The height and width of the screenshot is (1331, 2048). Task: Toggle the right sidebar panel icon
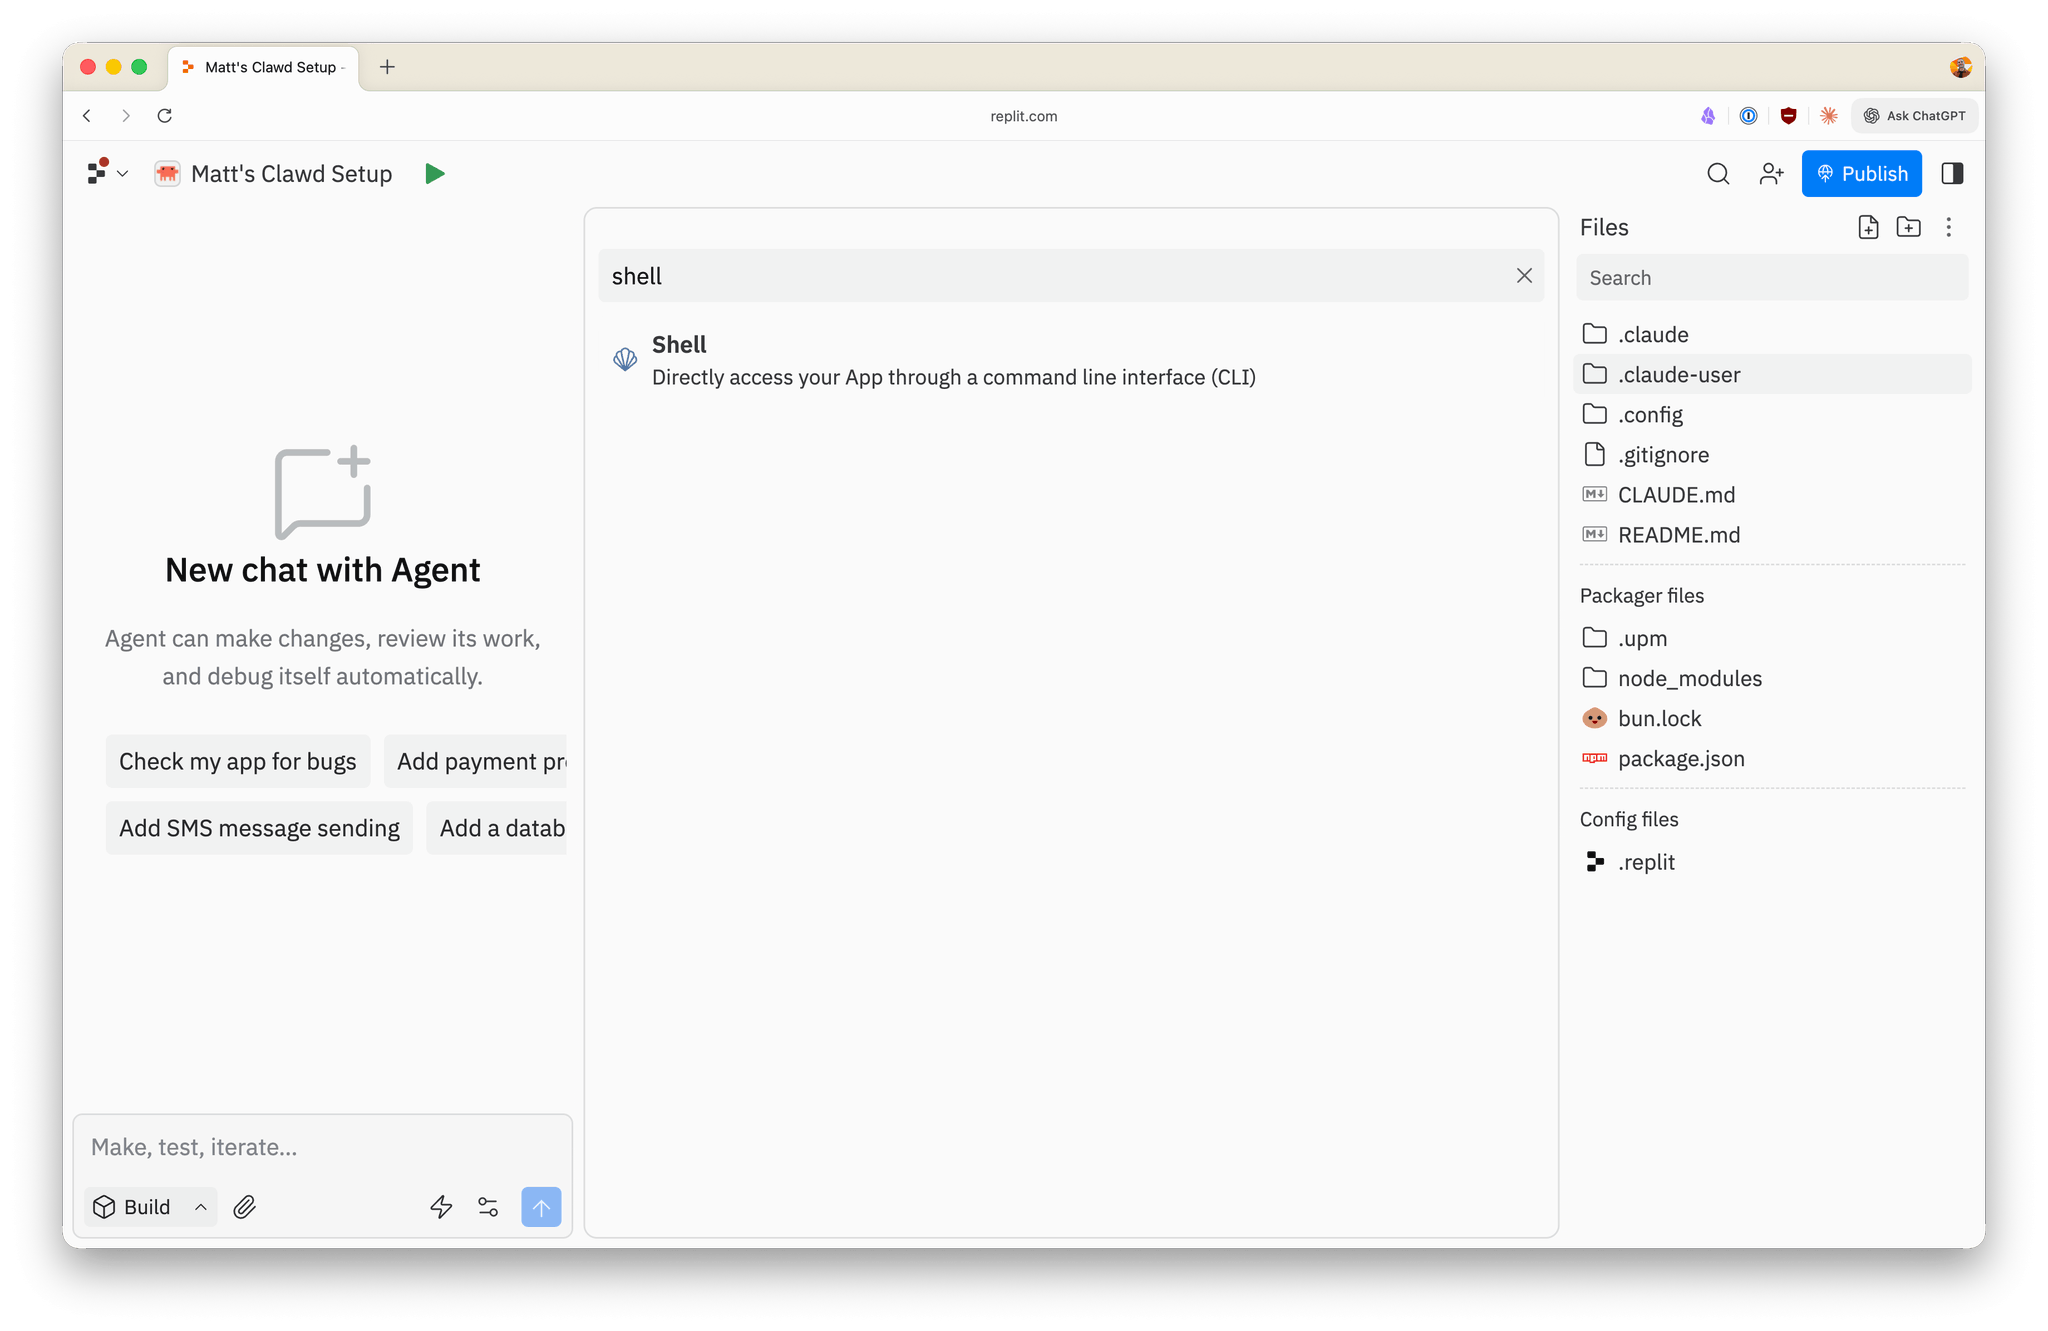[x=1951, y=174]
